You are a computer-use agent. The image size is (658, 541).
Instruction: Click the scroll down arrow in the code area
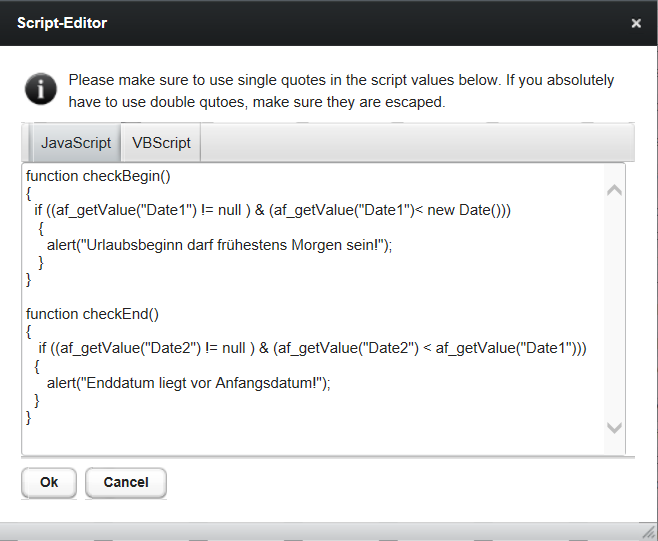[x=614, y=428]
